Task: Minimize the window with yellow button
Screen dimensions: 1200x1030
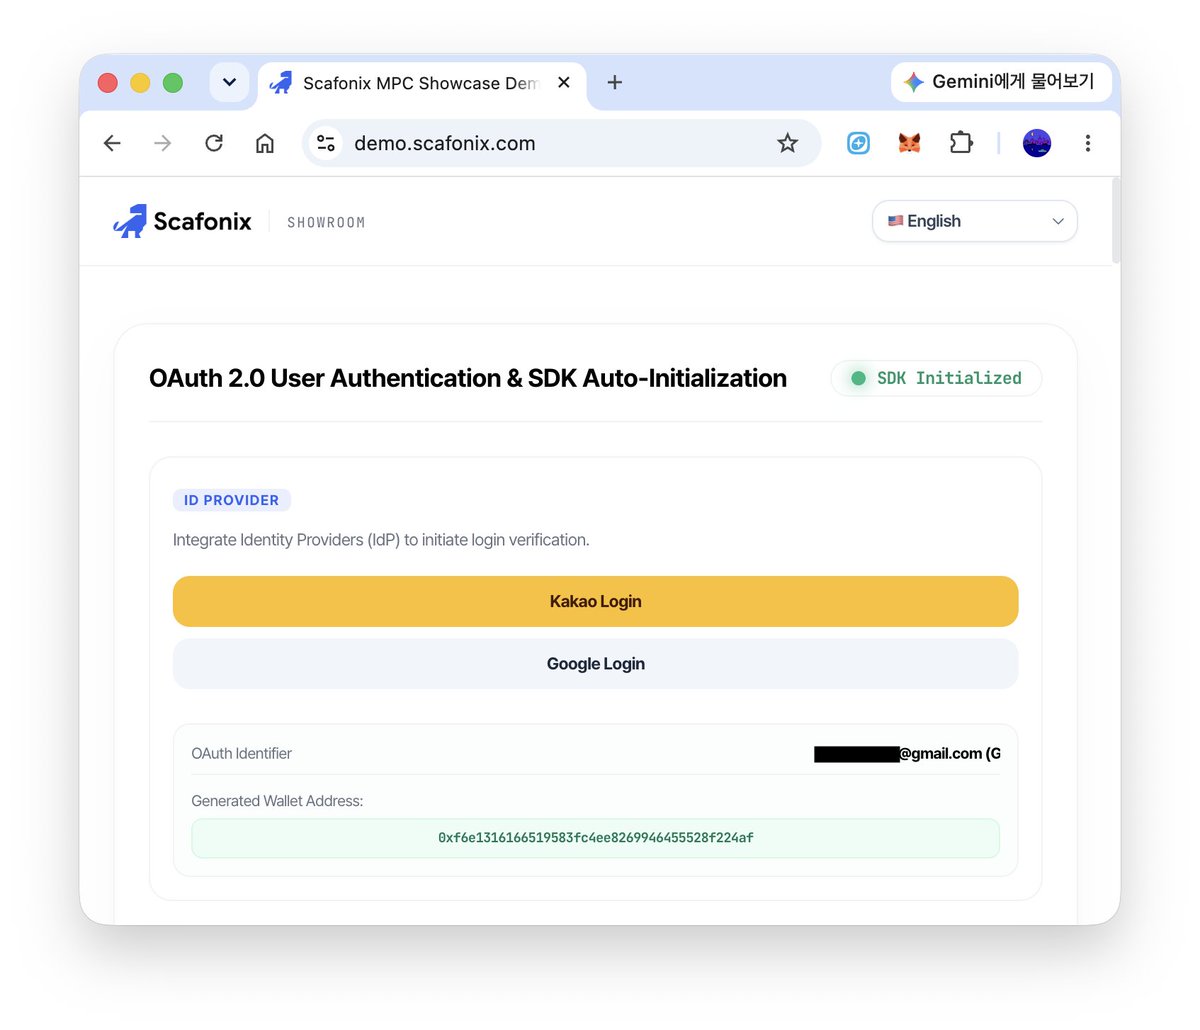Action: (140, 83)
